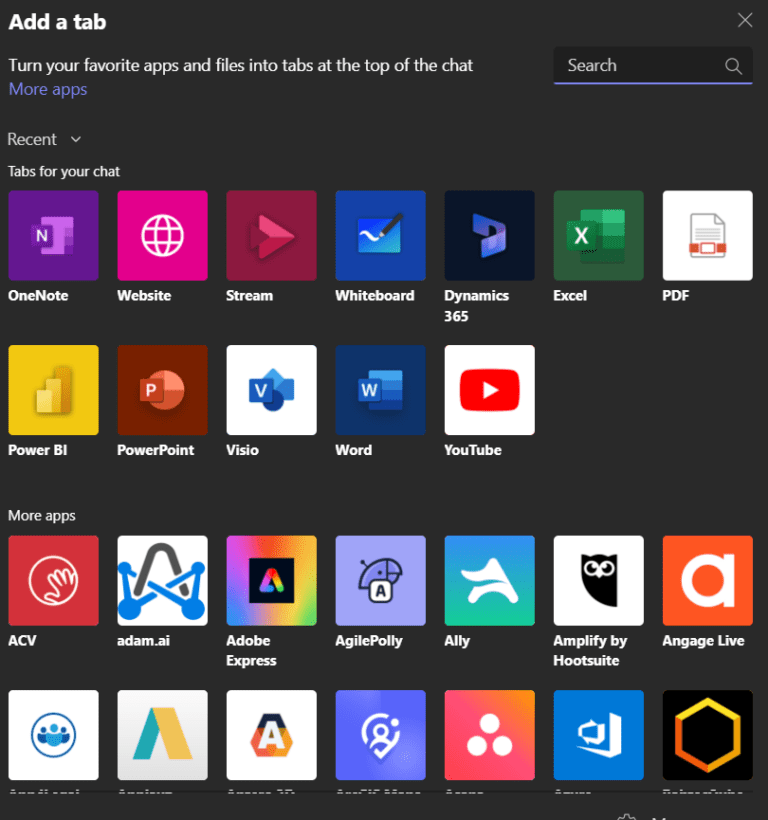Click the search magnifier icon

click(733, 66)
